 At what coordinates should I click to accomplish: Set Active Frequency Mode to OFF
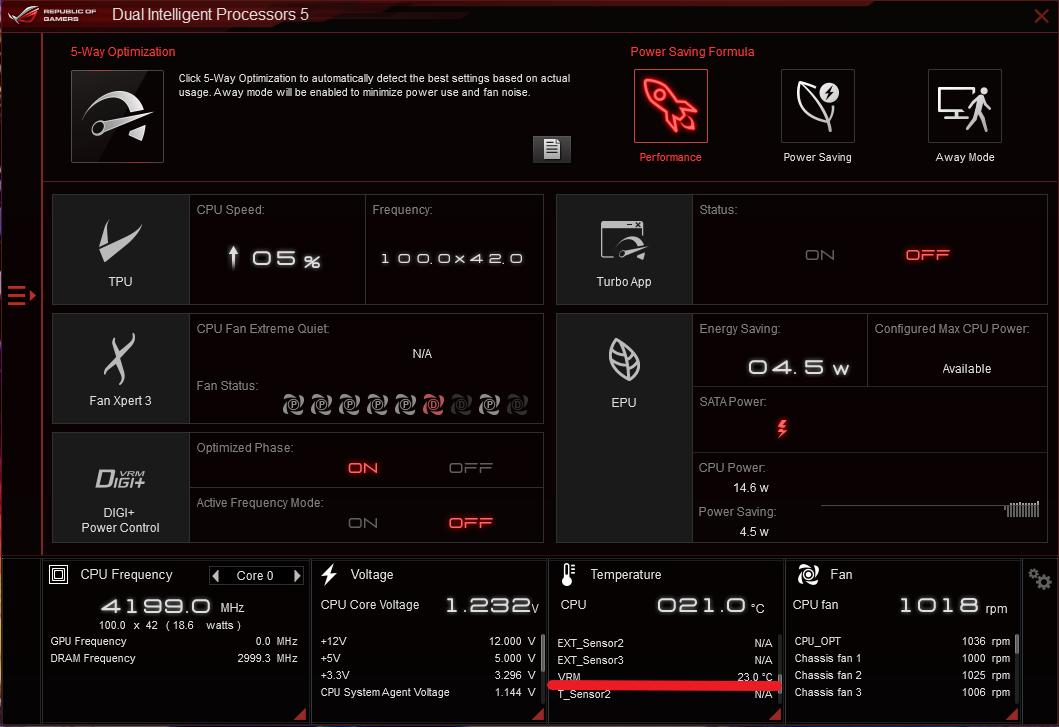pos(471,523)
